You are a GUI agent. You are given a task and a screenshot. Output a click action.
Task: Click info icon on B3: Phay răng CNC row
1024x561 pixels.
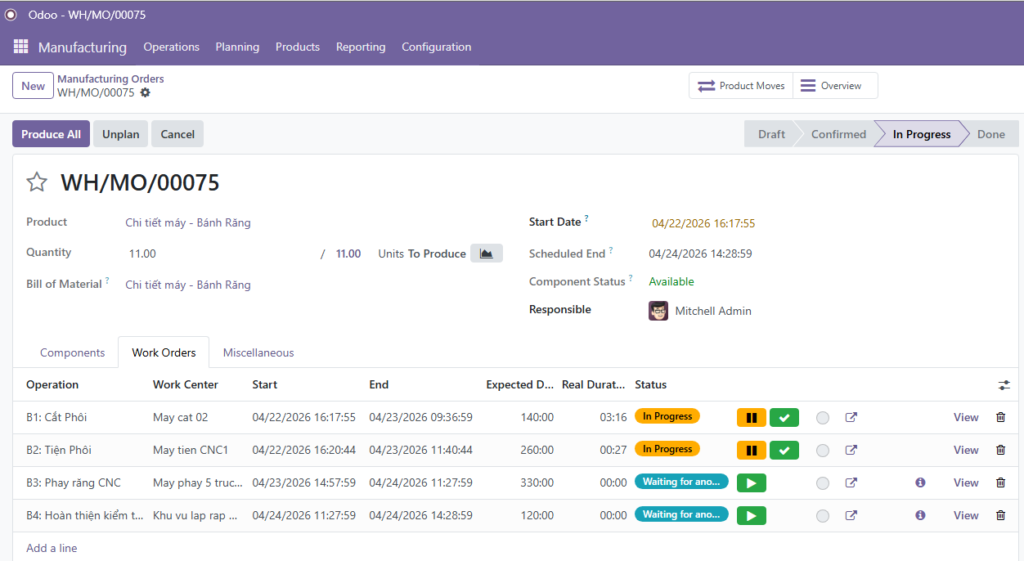[x=920, y=483]
